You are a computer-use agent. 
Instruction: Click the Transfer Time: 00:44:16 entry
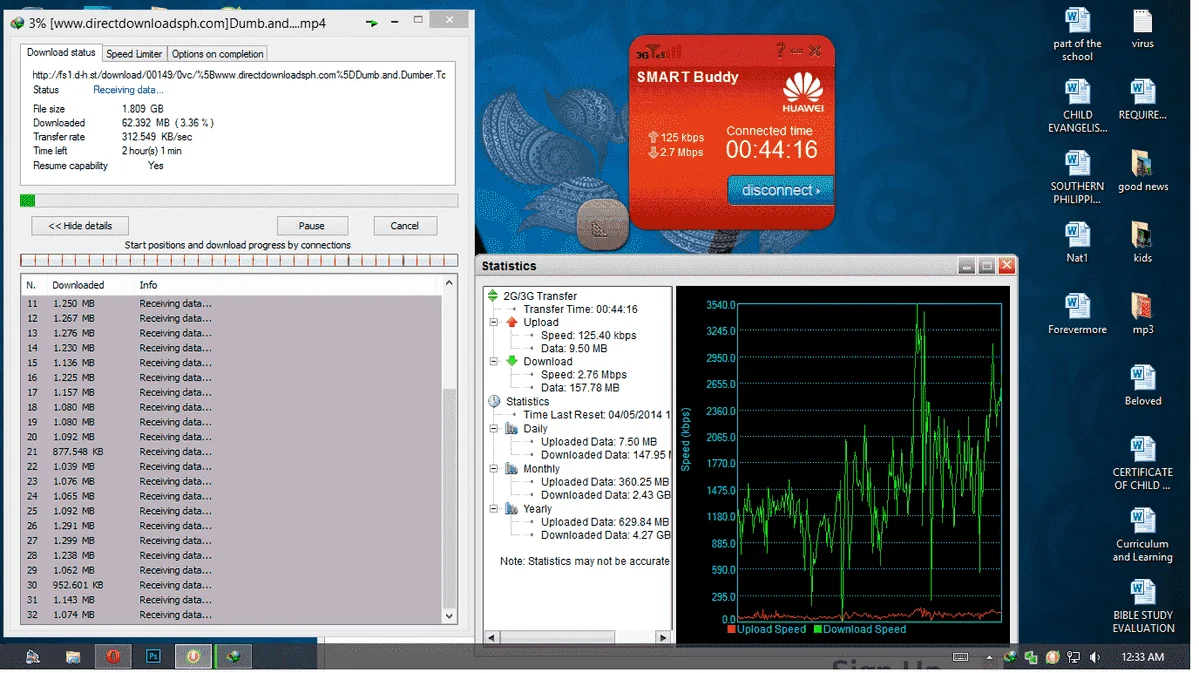click(580, 310)
